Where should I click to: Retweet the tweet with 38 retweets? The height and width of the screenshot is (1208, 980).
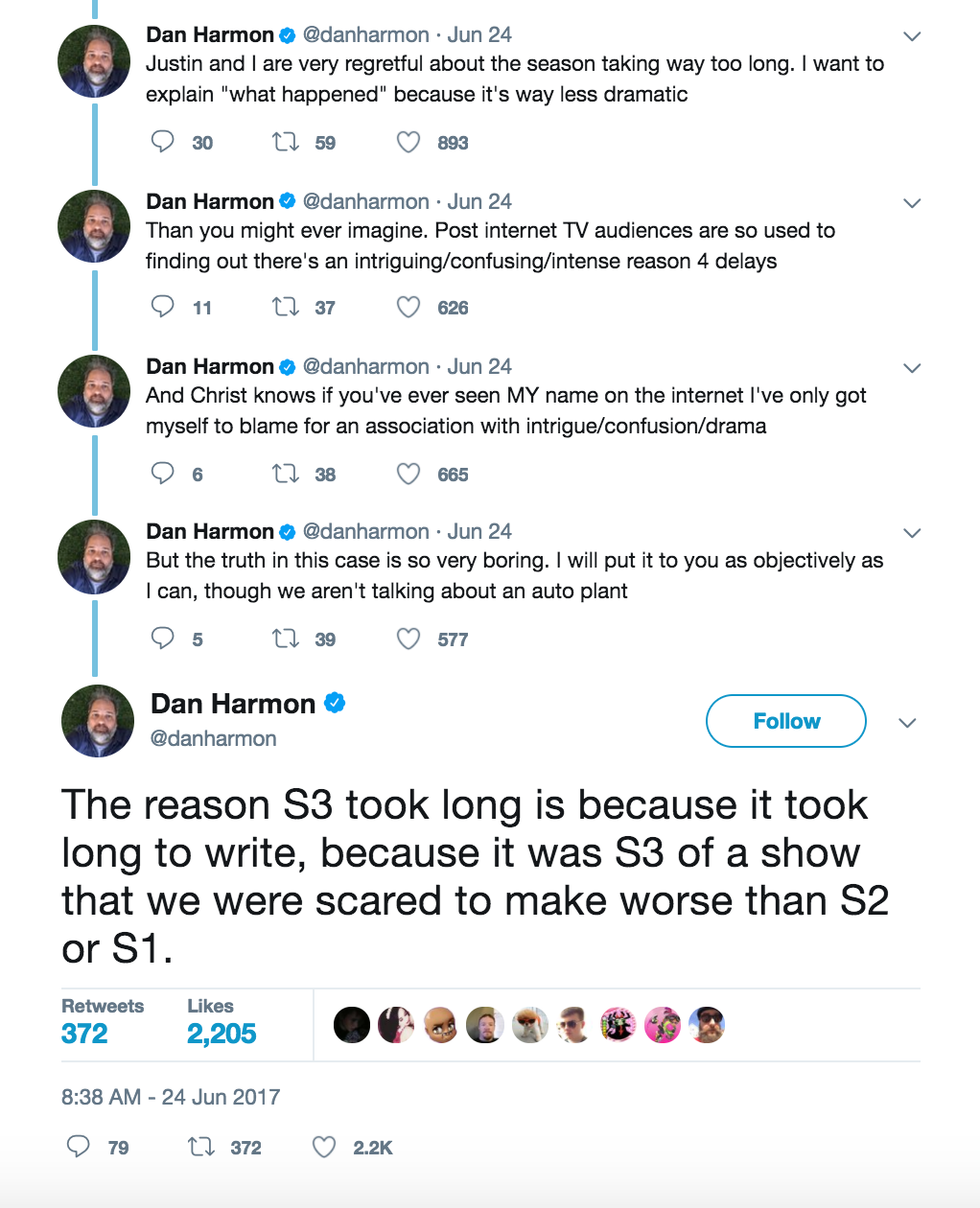click(286, 474)
